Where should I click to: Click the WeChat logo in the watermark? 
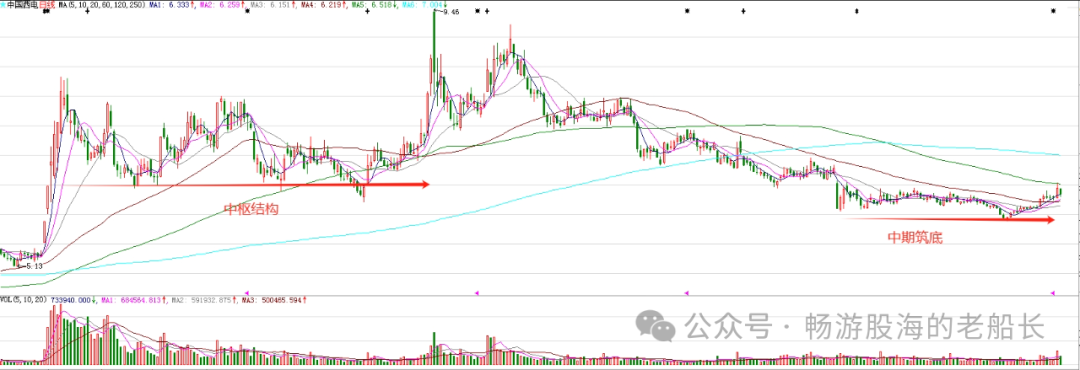[x=655, y=324]
